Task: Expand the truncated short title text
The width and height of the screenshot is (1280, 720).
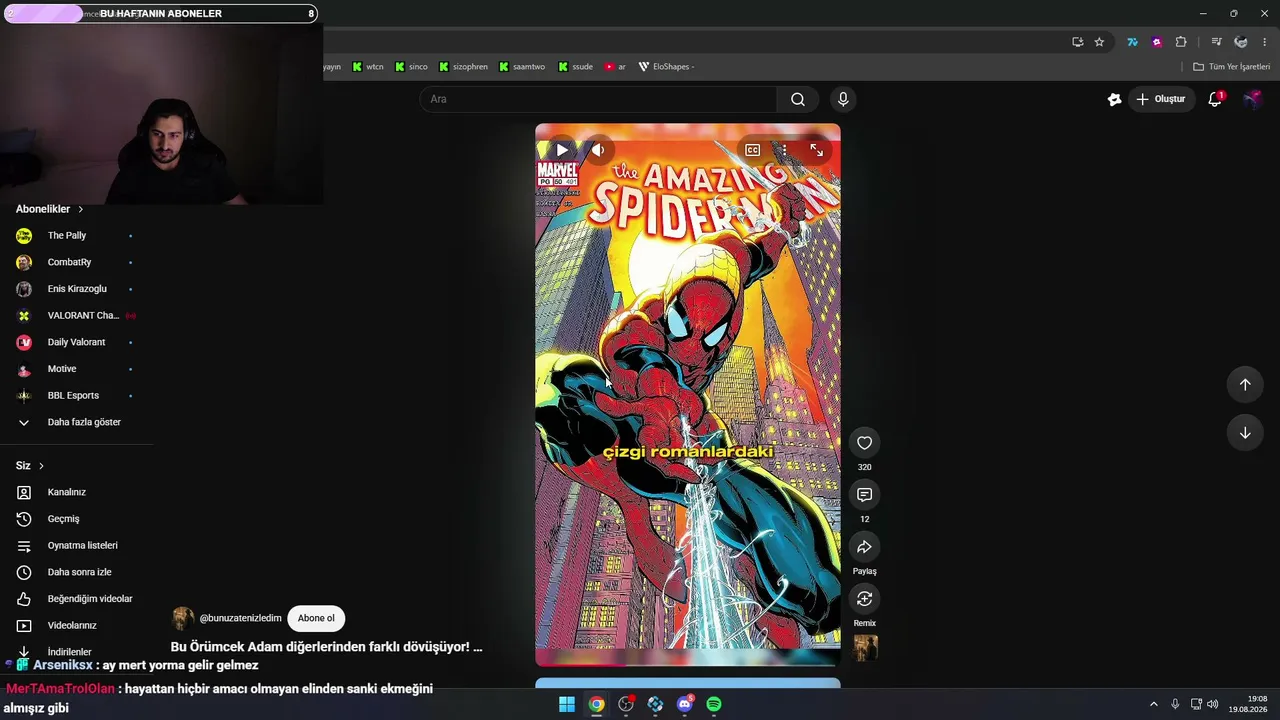Action: (x=478, y=647)
